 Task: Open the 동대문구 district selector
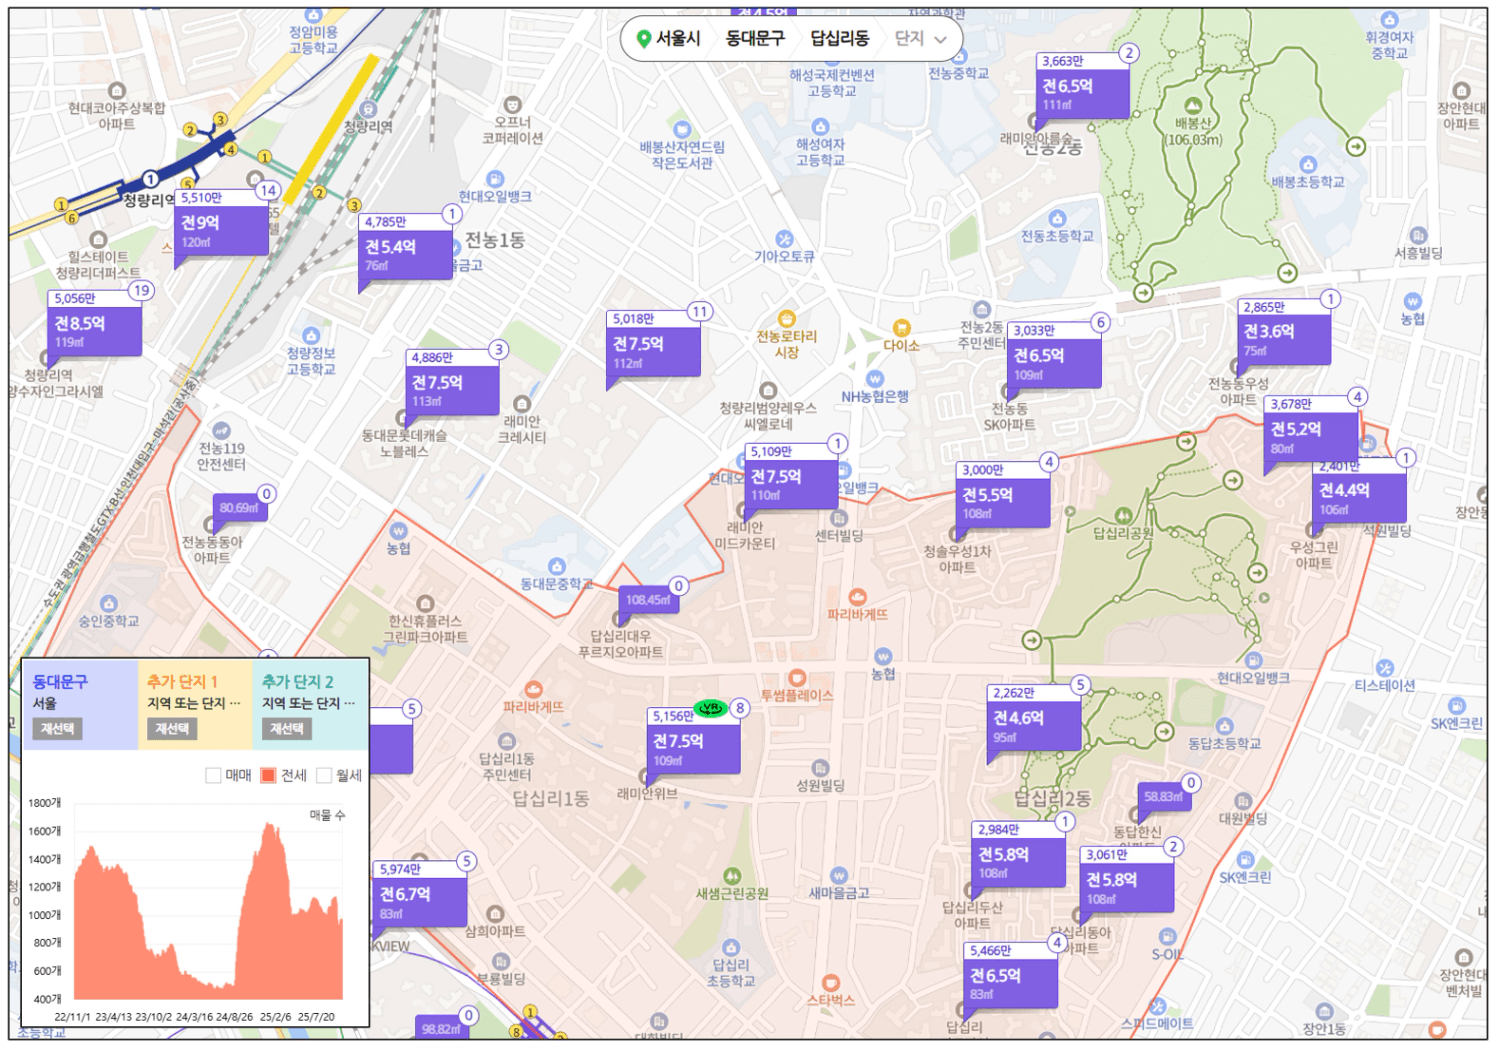tap(755, 39)
